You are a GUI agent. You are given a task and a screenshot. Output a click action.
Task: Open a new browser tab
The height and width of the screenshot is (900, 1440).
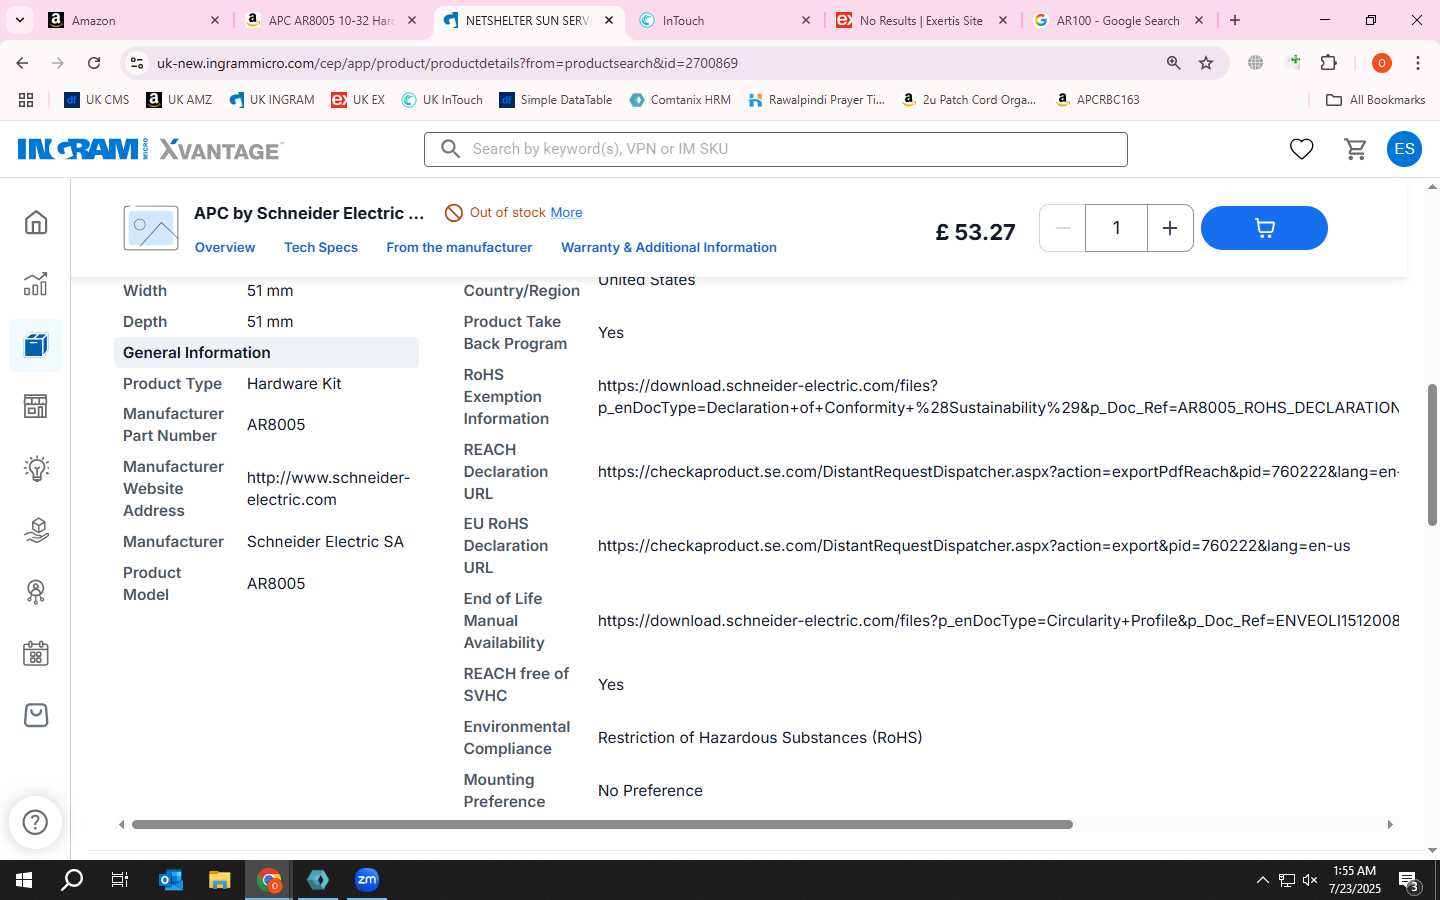point(1235,20)
